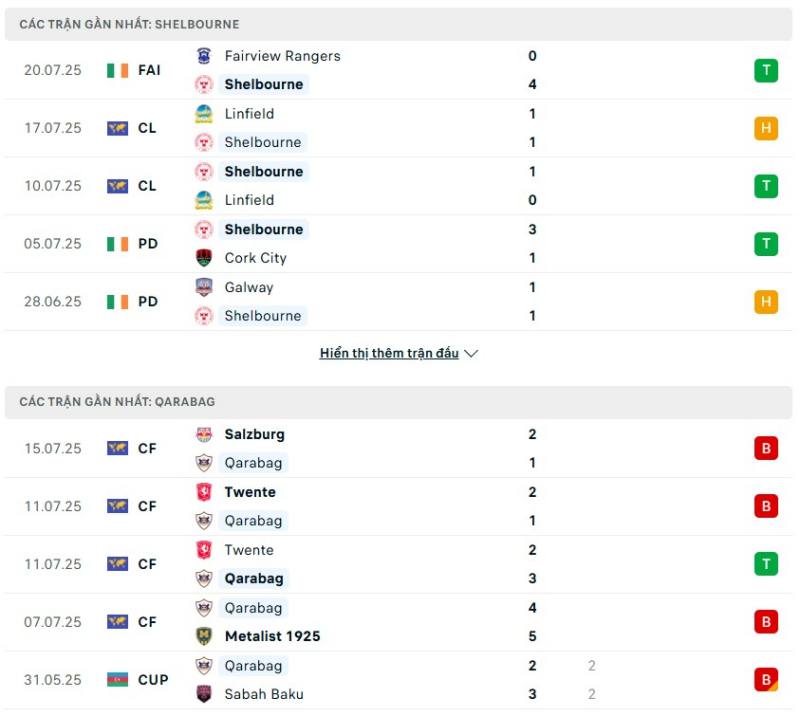800x716 pixels.
Task: Click the green T badge for Fairview Rangers match
Action: [766, 70]
